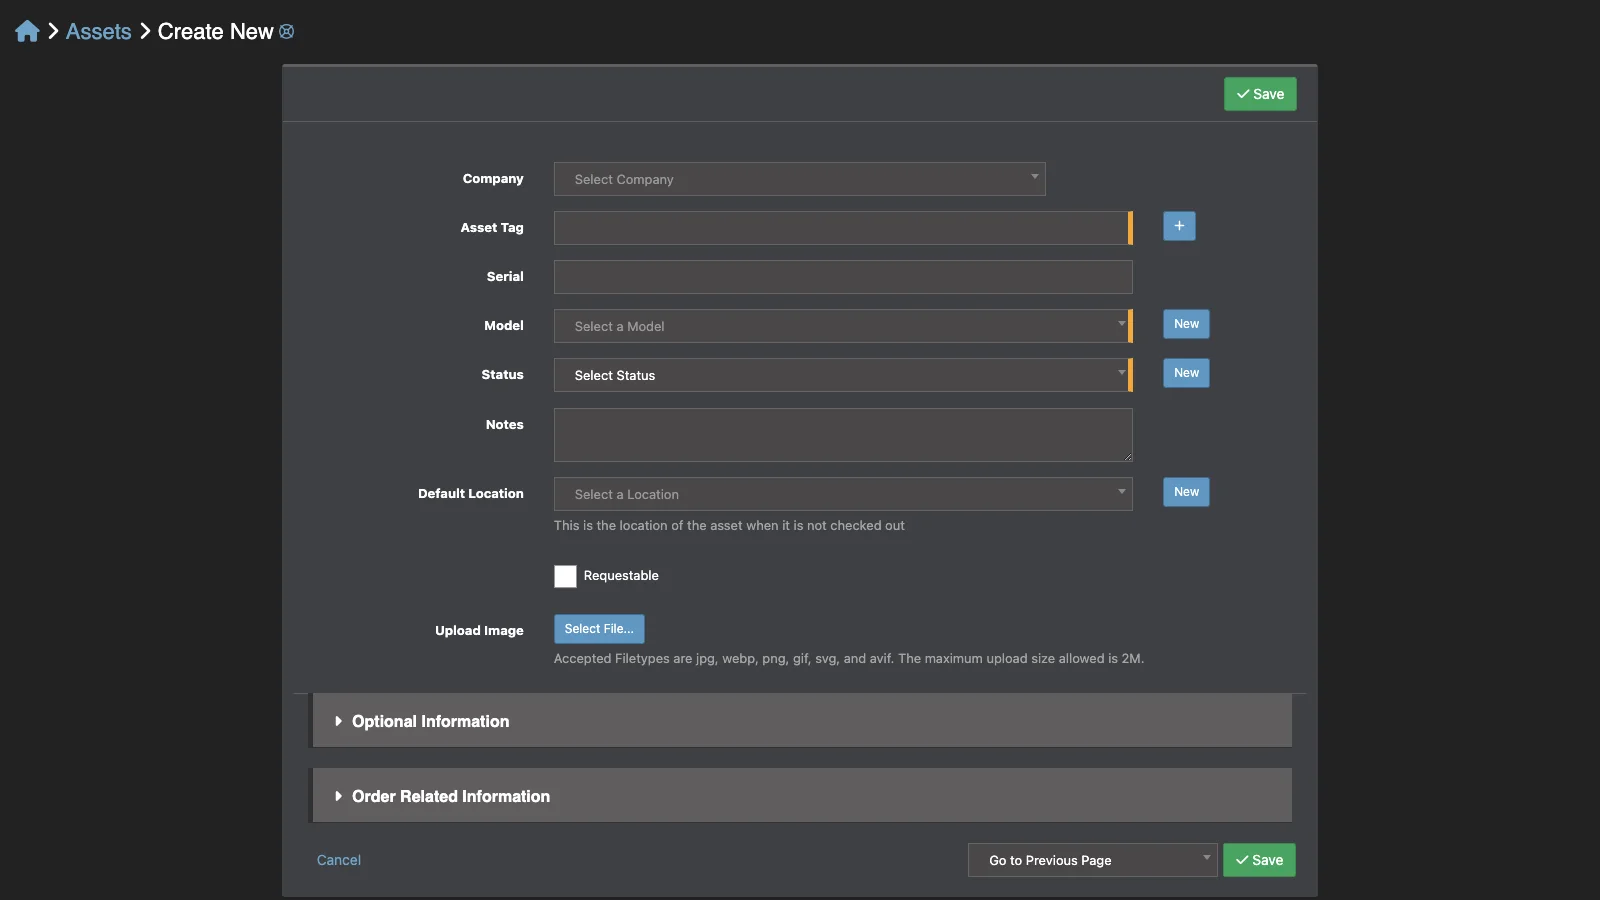Click the Requestable label text

click(621, 576)
